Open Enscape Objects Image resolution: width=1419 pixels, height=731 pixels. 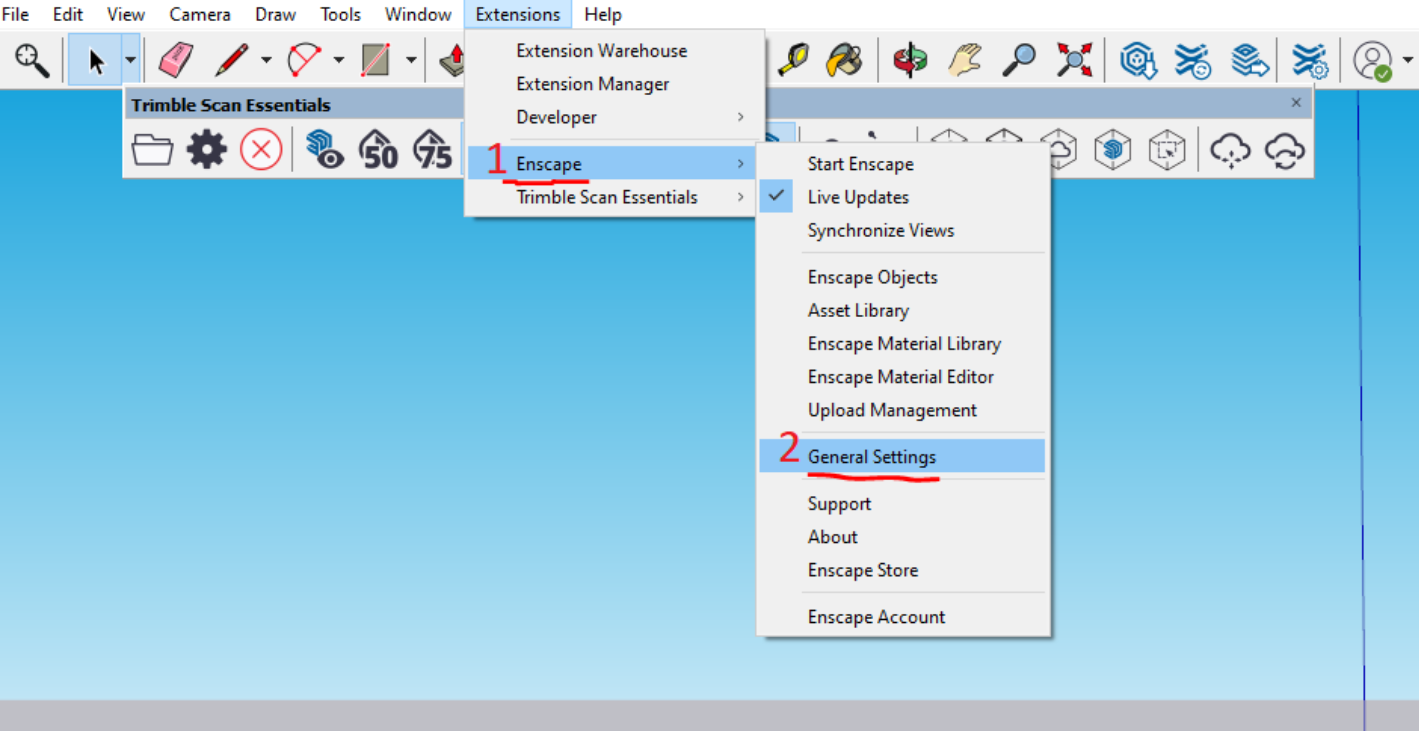click(x=900, y=277)
